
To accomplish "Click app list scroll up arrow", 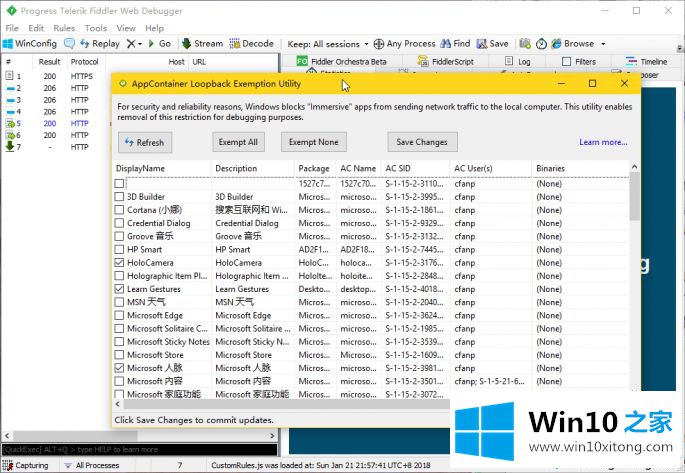I will pos(634,167).
